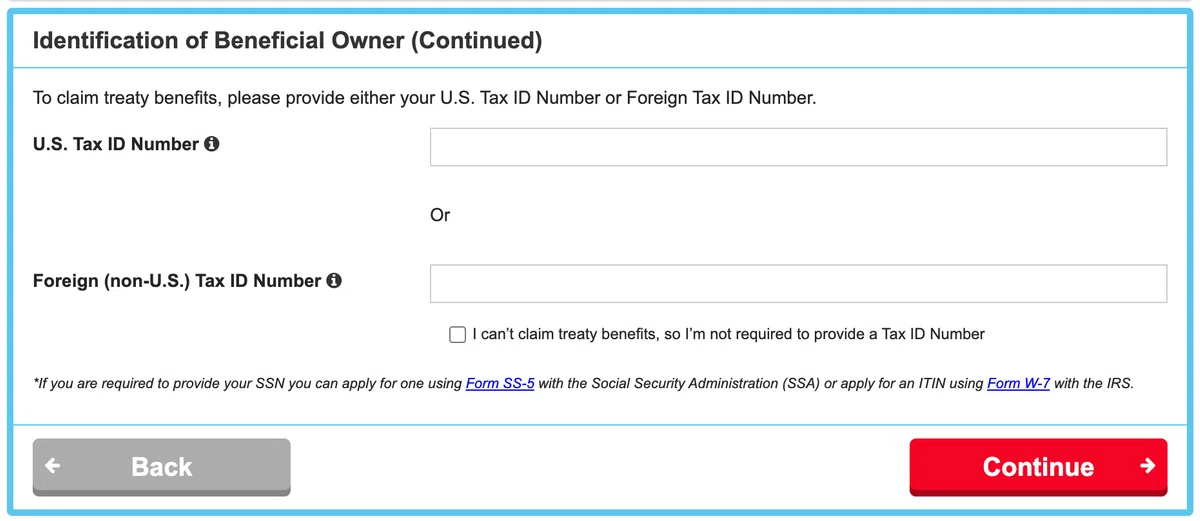Screen dimensions: 1200x521
Task: Focus the U.S. Tax ID Number field
Action: 798,147
